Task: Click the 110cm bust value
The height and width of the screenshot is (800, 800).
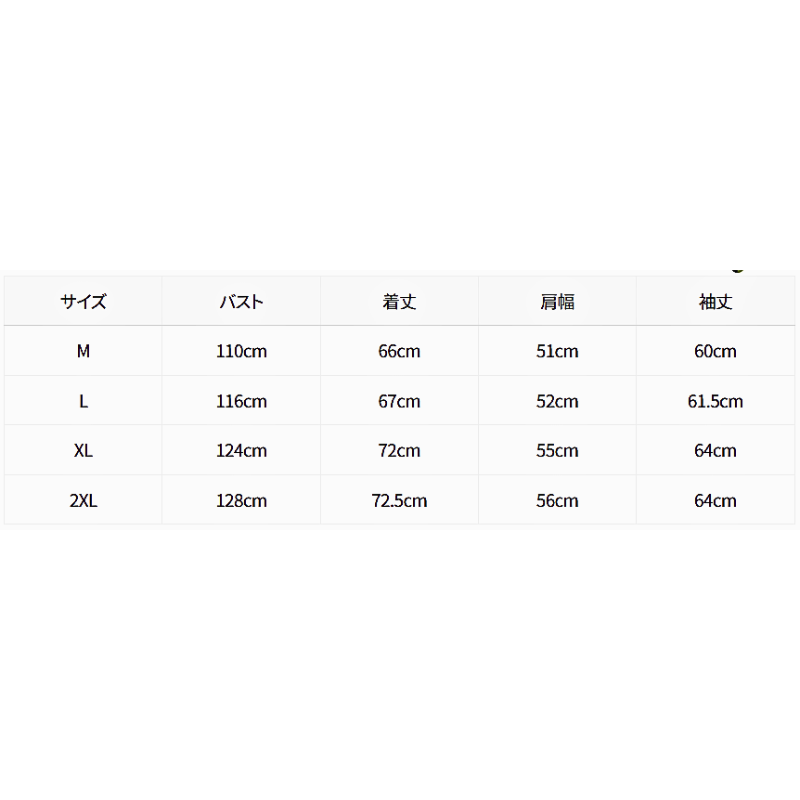Action: pyautogui.click(x=241, y=351)
